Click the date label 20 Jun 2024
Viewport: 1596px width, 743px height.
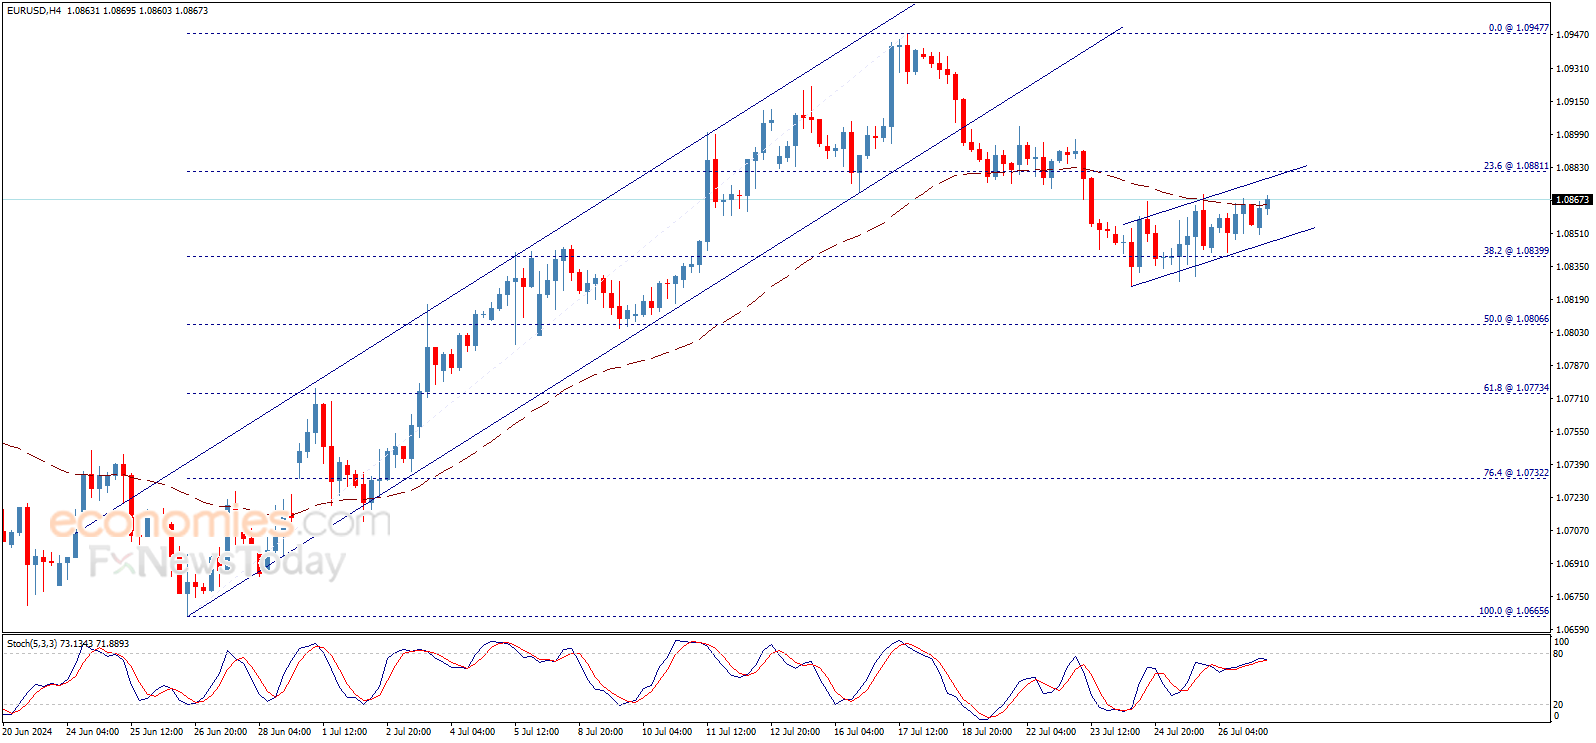27,732
